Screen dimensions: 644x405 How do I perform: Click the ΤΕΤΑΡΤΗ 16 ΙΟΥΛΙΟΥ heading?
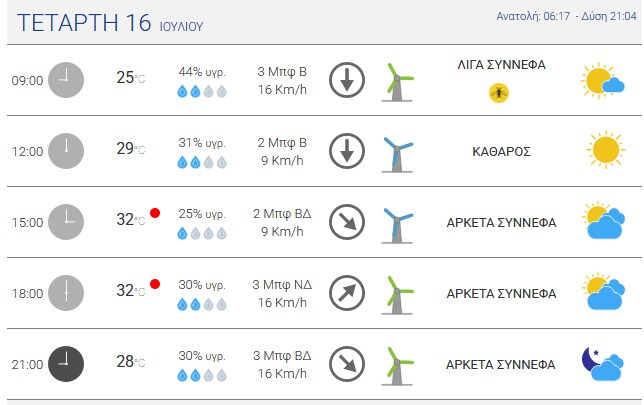(110, 23)
